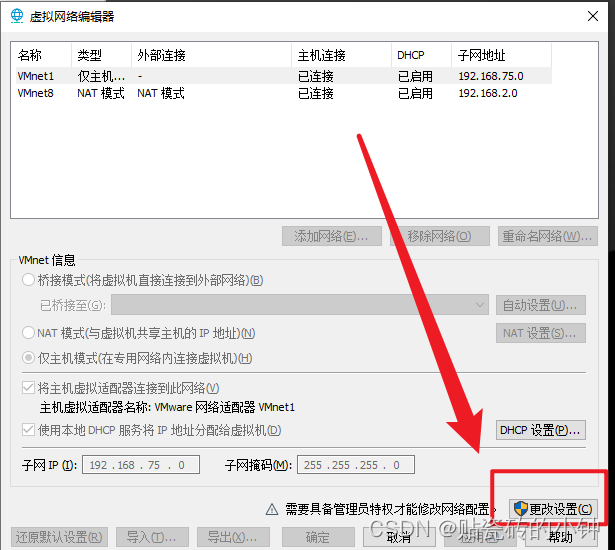Screen dimensions: 615x550
Task: Click the Subnet Address (子网地址) column header
Action: (502, 55)
